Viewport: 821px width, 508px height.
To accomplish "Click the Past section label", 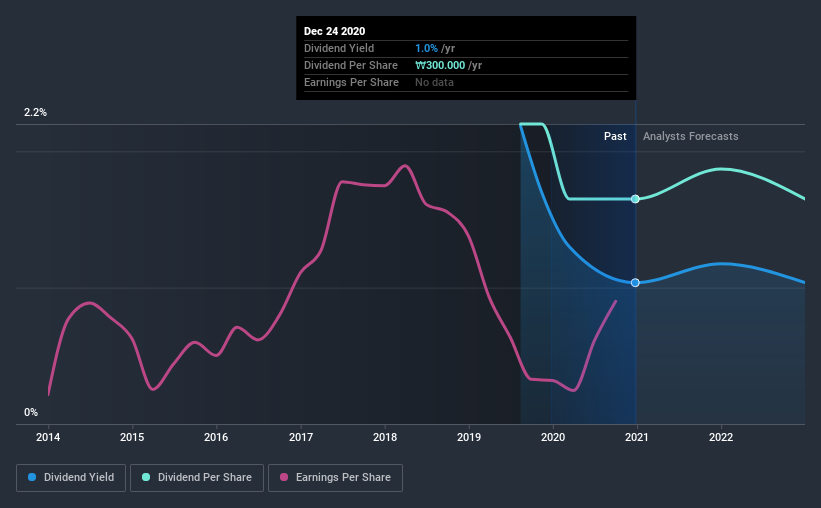I will point(615,136).
